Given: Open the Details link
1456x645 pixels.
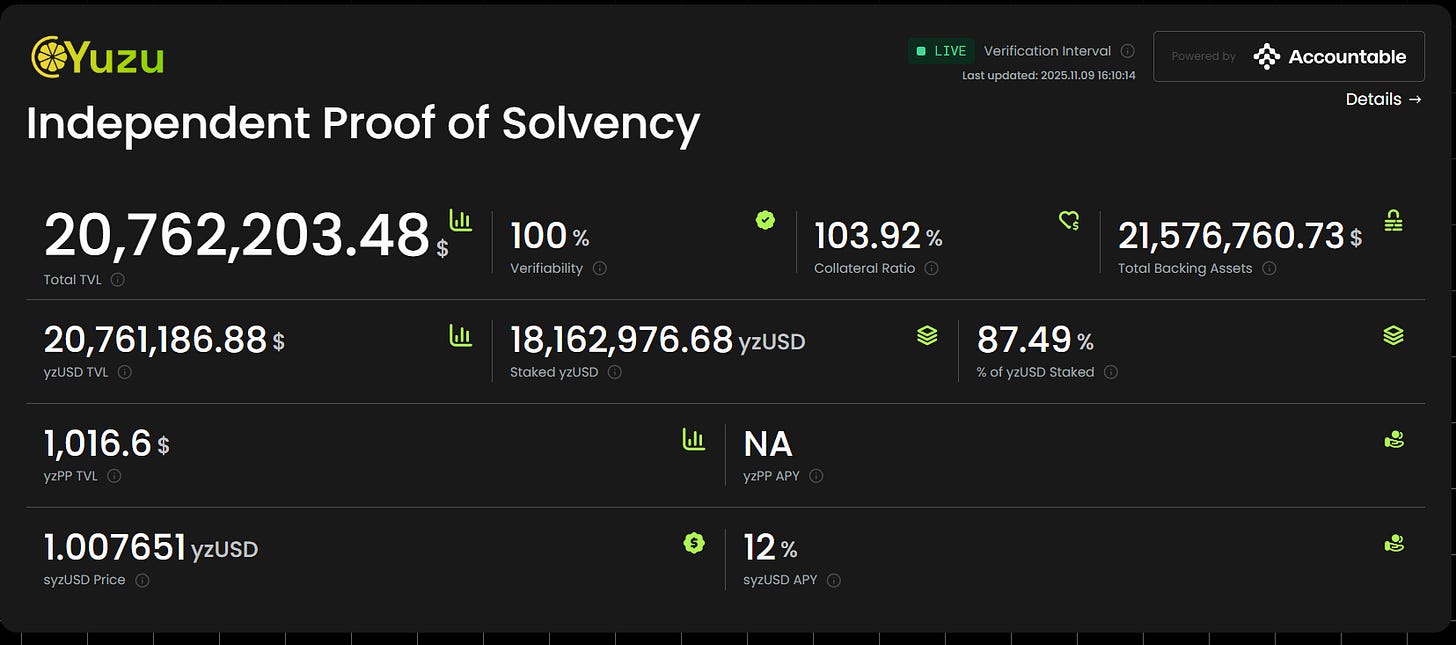Looking at the screenshot, I should [x=1384, y=99].
